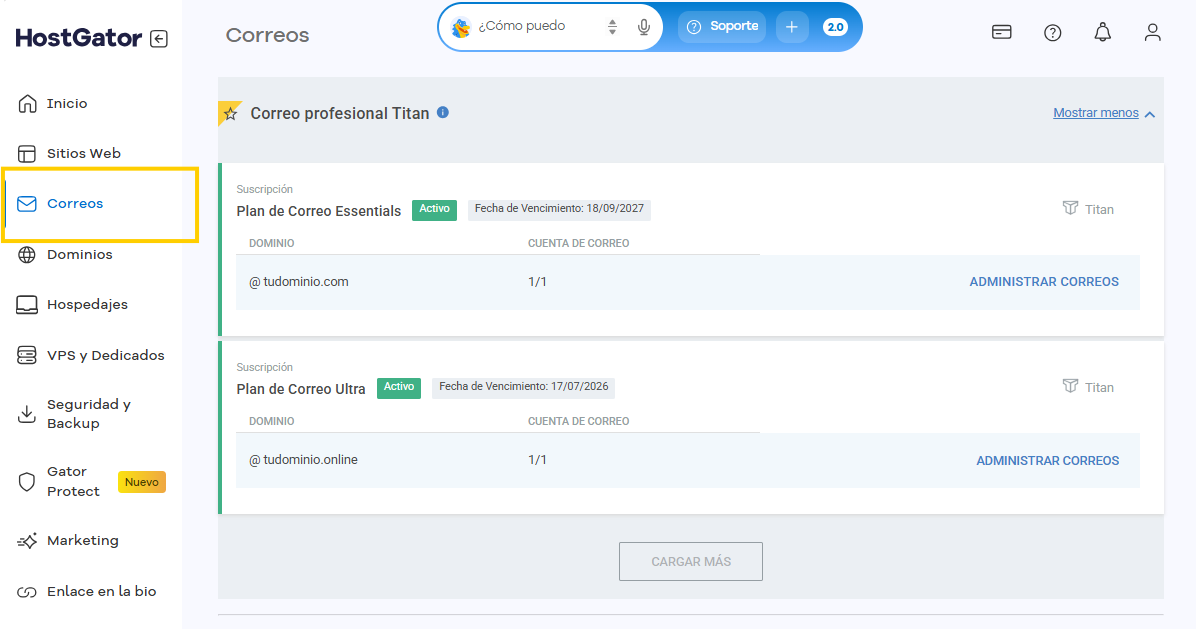The image size is (1196, 629).
Task: Click the Soporte button
Action: click(x=722, y=27)
